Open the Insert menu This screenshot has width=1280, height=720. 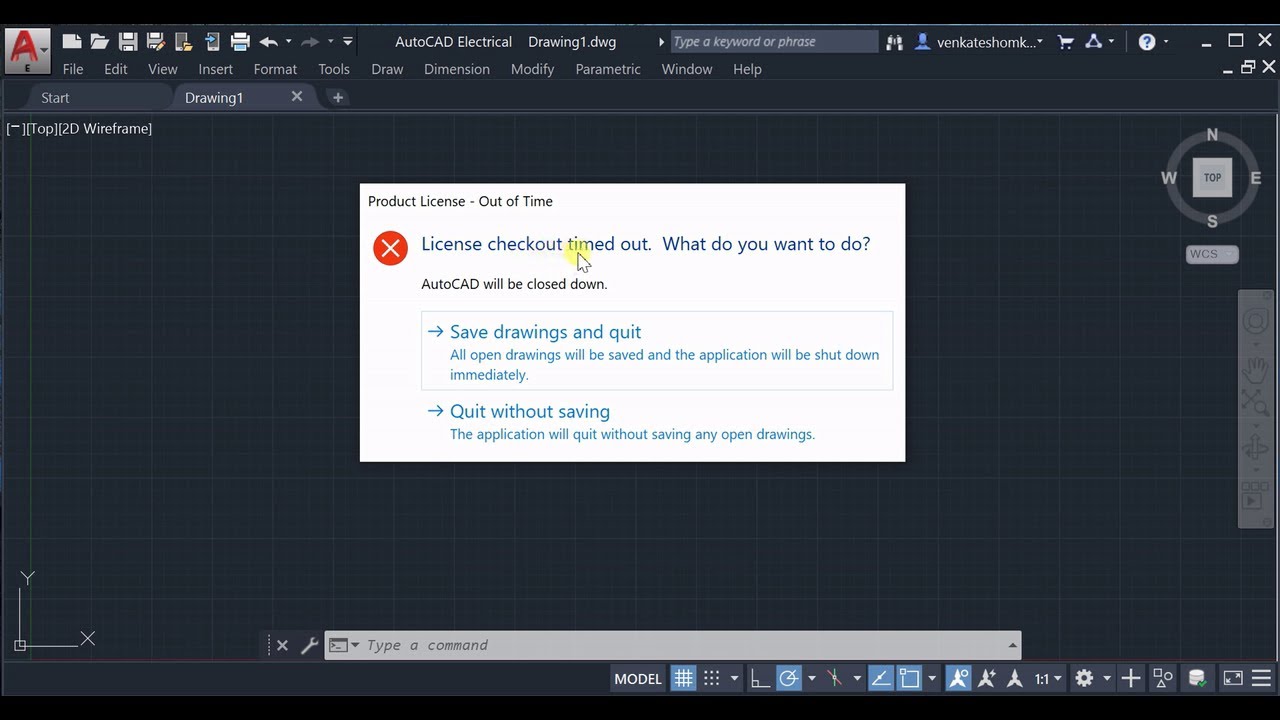click(x=215, y=69)
